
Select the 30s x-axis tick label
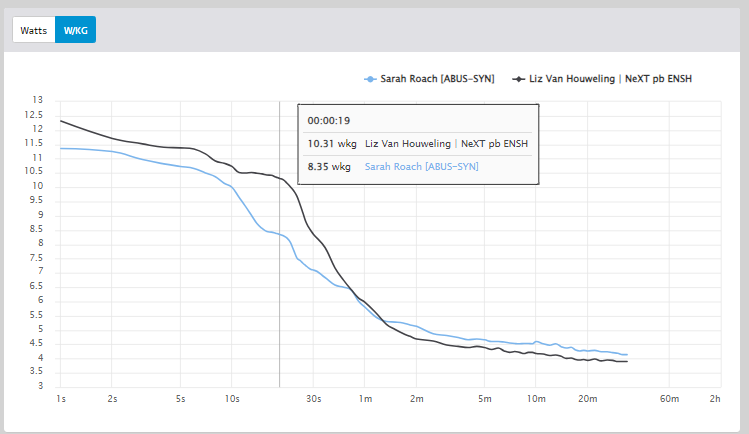point(313,399)
